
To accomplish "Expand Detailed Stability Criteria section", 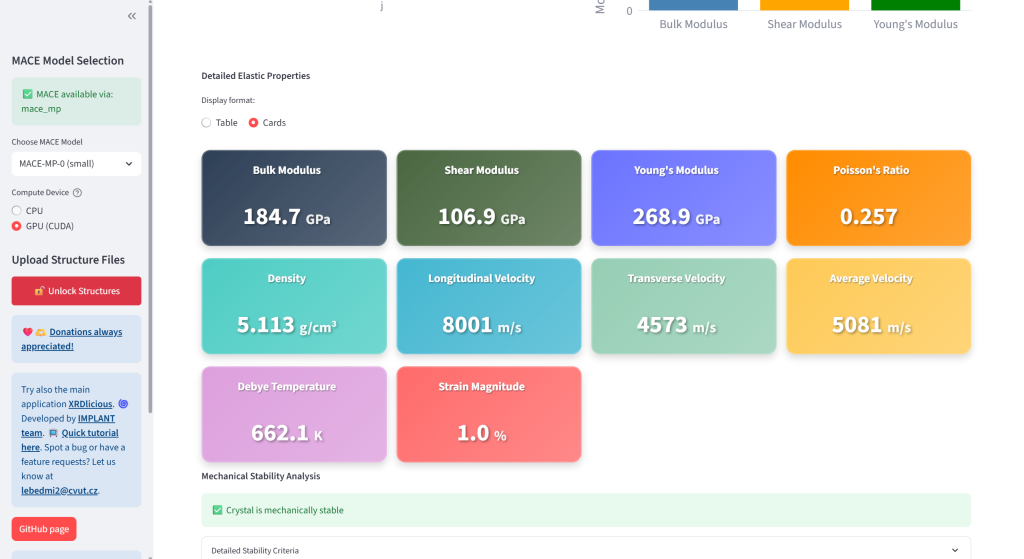I will click(x=585, y=550).
